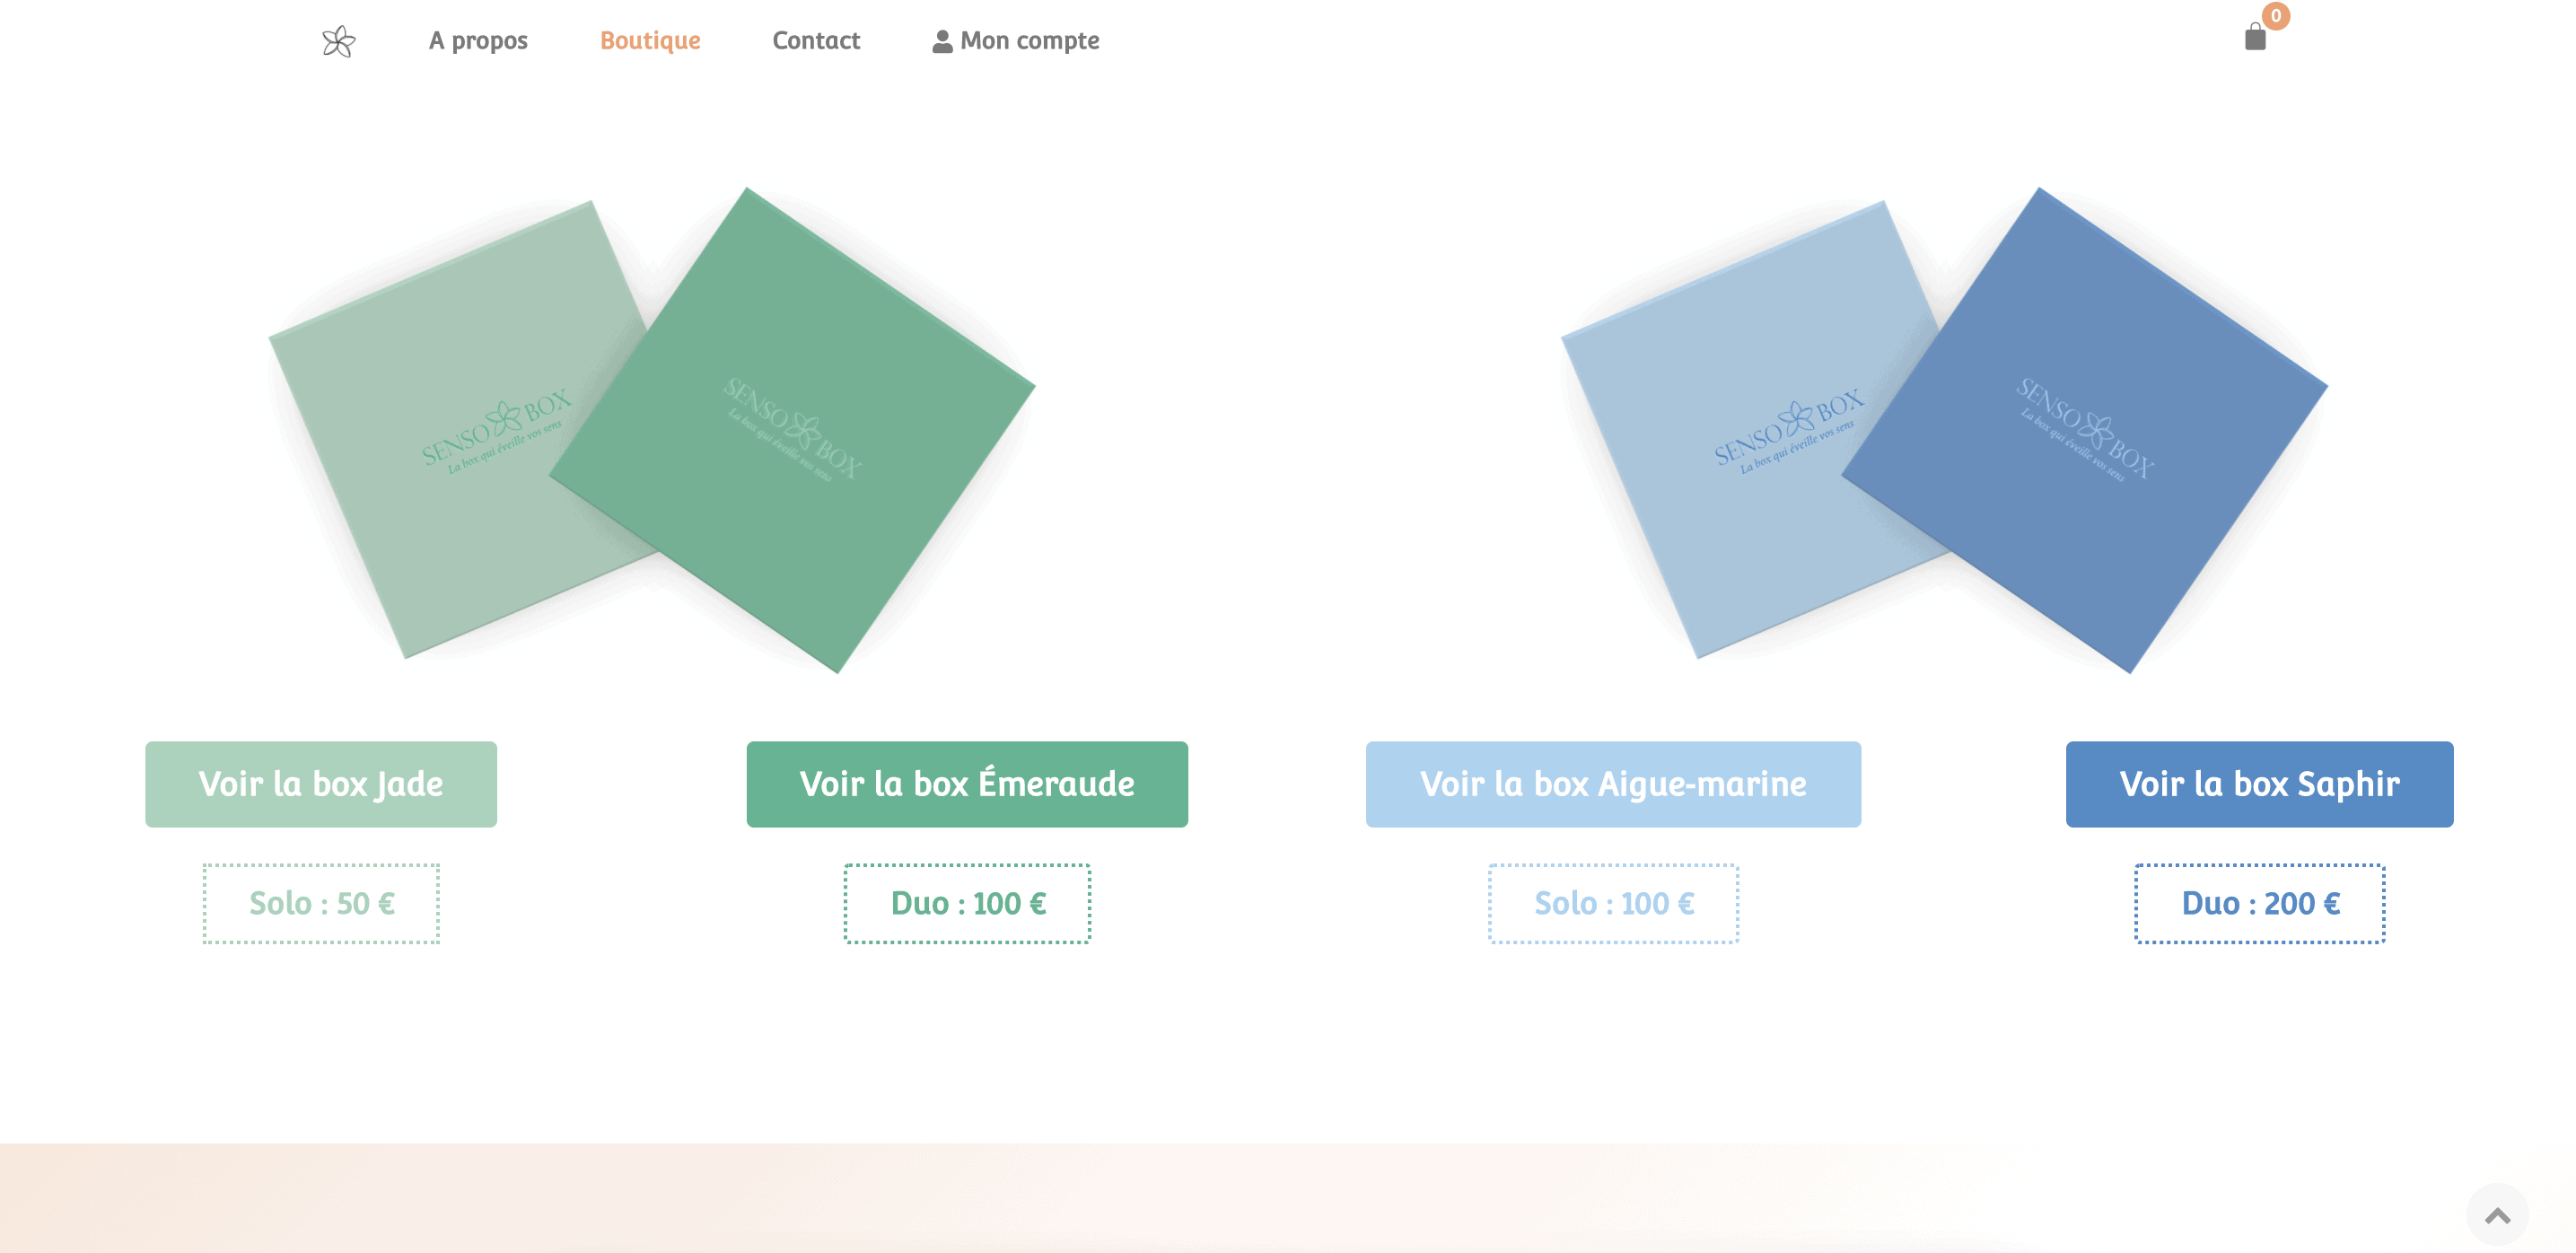Select the Solo : 100 € price box

(1613, 903)
